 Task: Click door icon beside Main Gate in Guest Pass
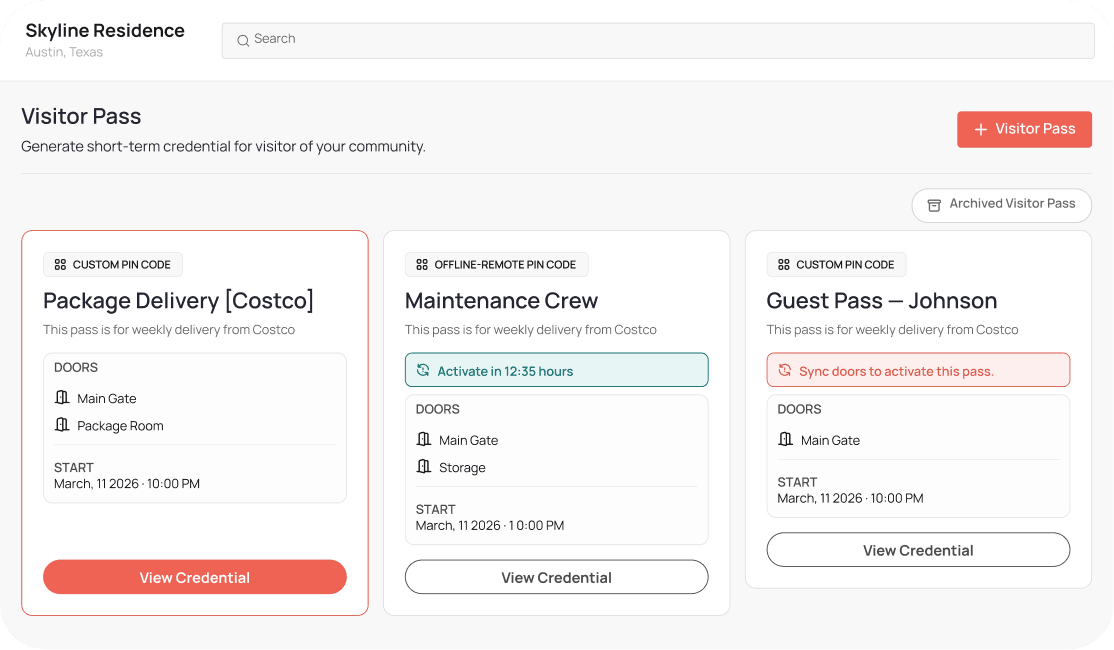coord(785,439)
